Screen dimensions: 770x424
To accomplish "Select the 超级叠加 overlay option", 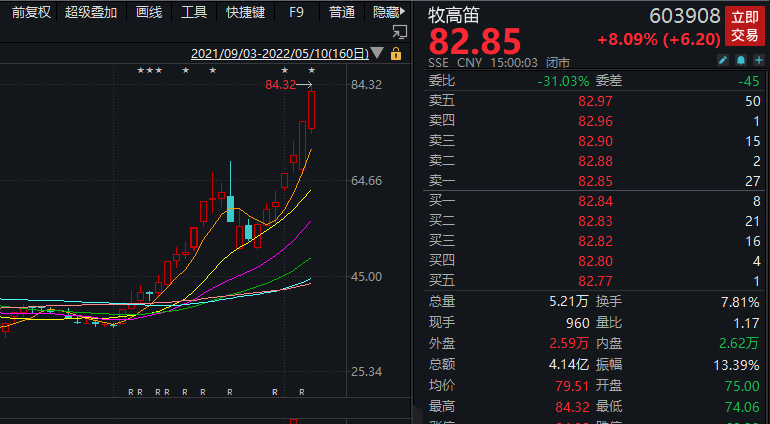I will (91, 12).
